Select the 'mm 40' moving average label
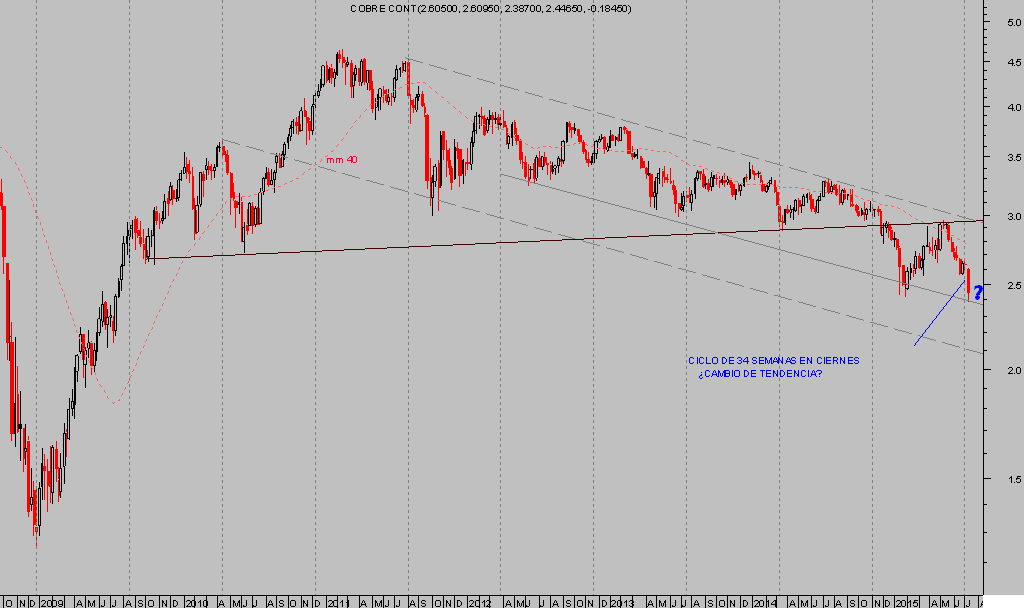 (341, 160)
